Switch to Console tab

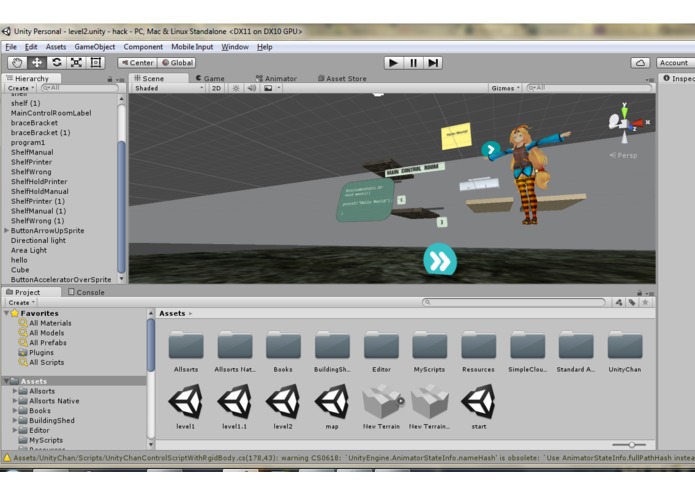pyautogui.click(x=86, y=292)
